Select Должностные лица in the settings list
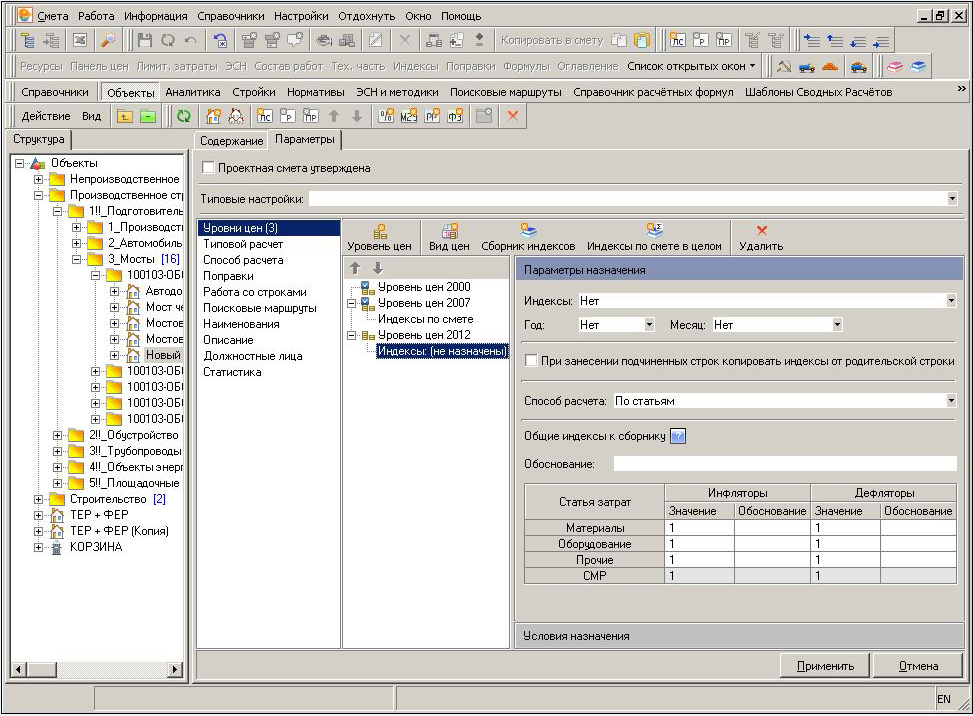The image size is (973, 716). tap(253, 356)
